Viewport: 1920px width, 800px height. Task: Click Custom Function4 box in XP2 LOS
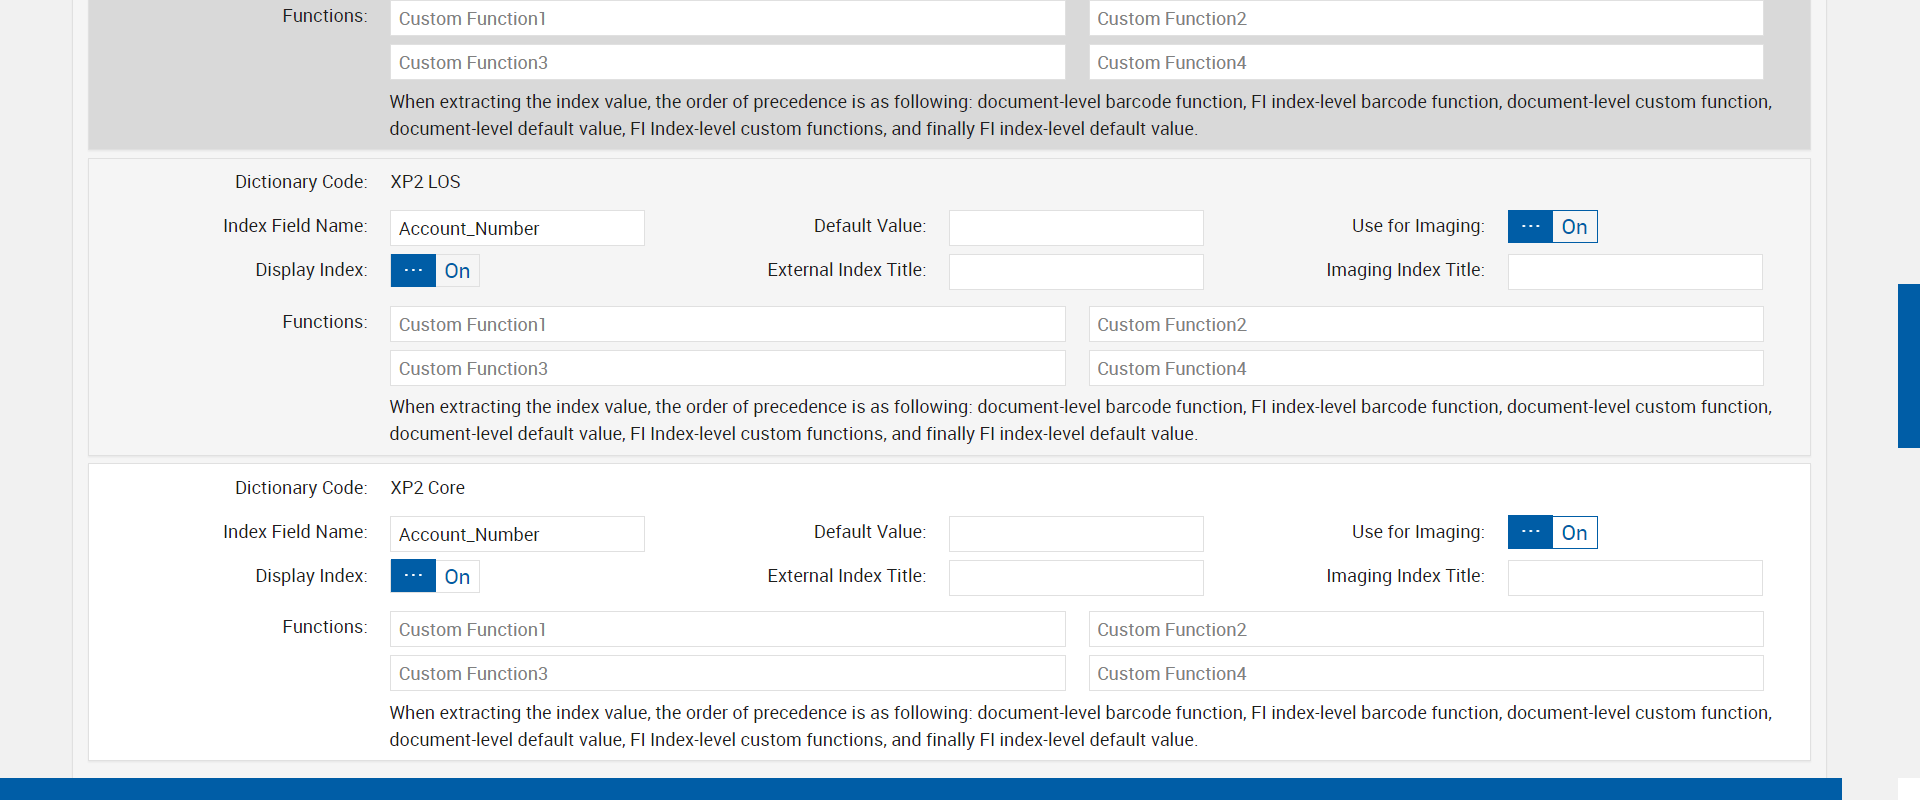pos(1426,369)
